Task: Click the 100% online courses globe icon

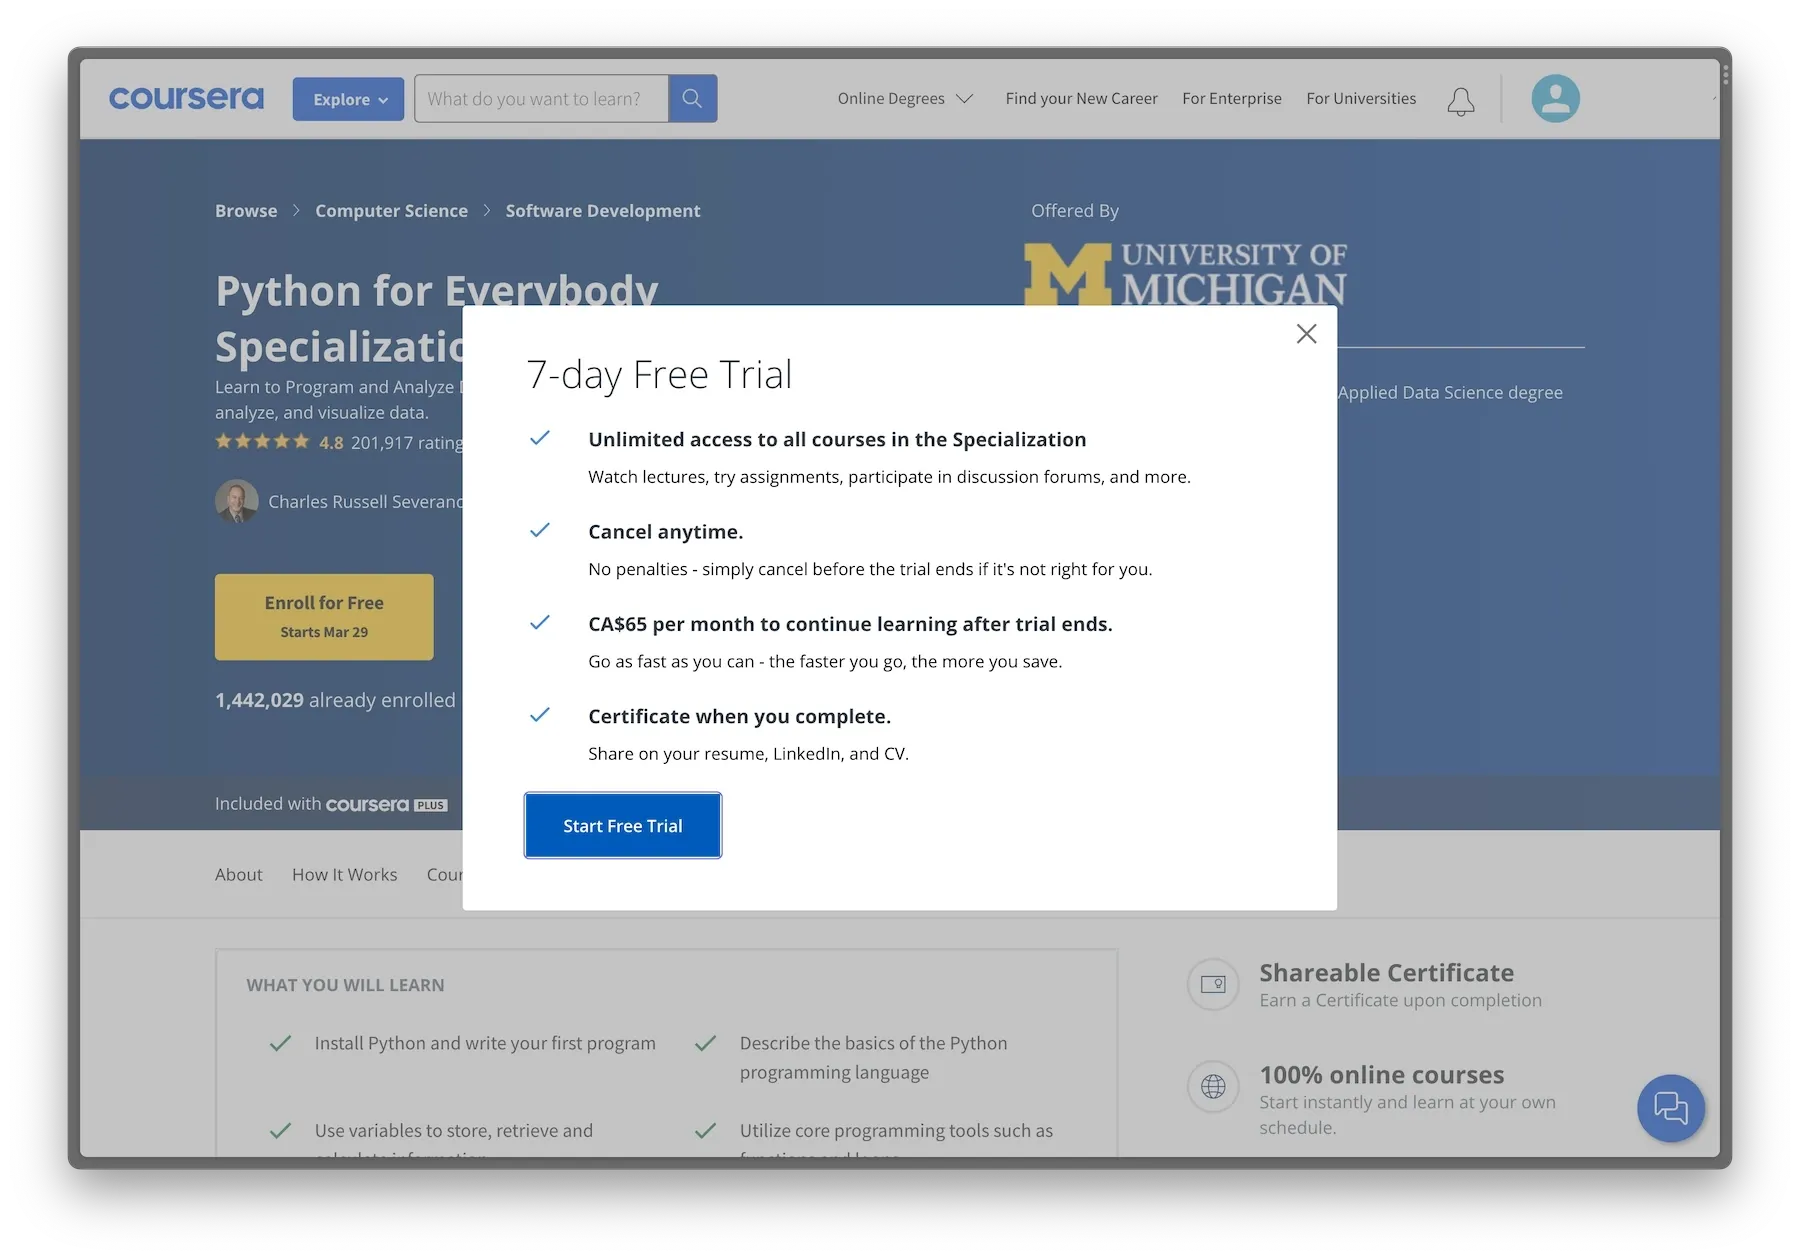Action: point(1213,1086)
